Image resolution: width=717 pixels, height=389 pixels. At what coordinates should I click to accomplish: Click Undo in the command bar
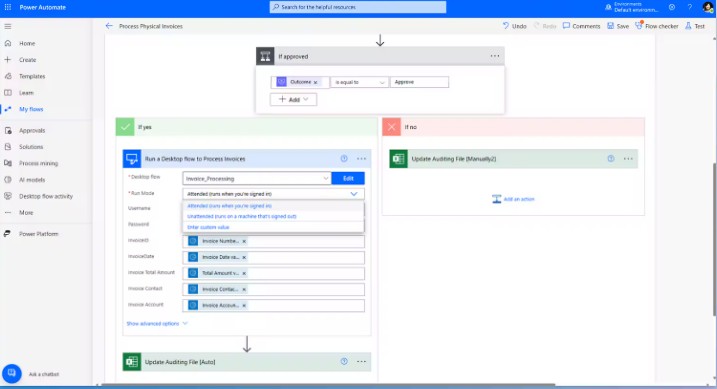[514, 26]
